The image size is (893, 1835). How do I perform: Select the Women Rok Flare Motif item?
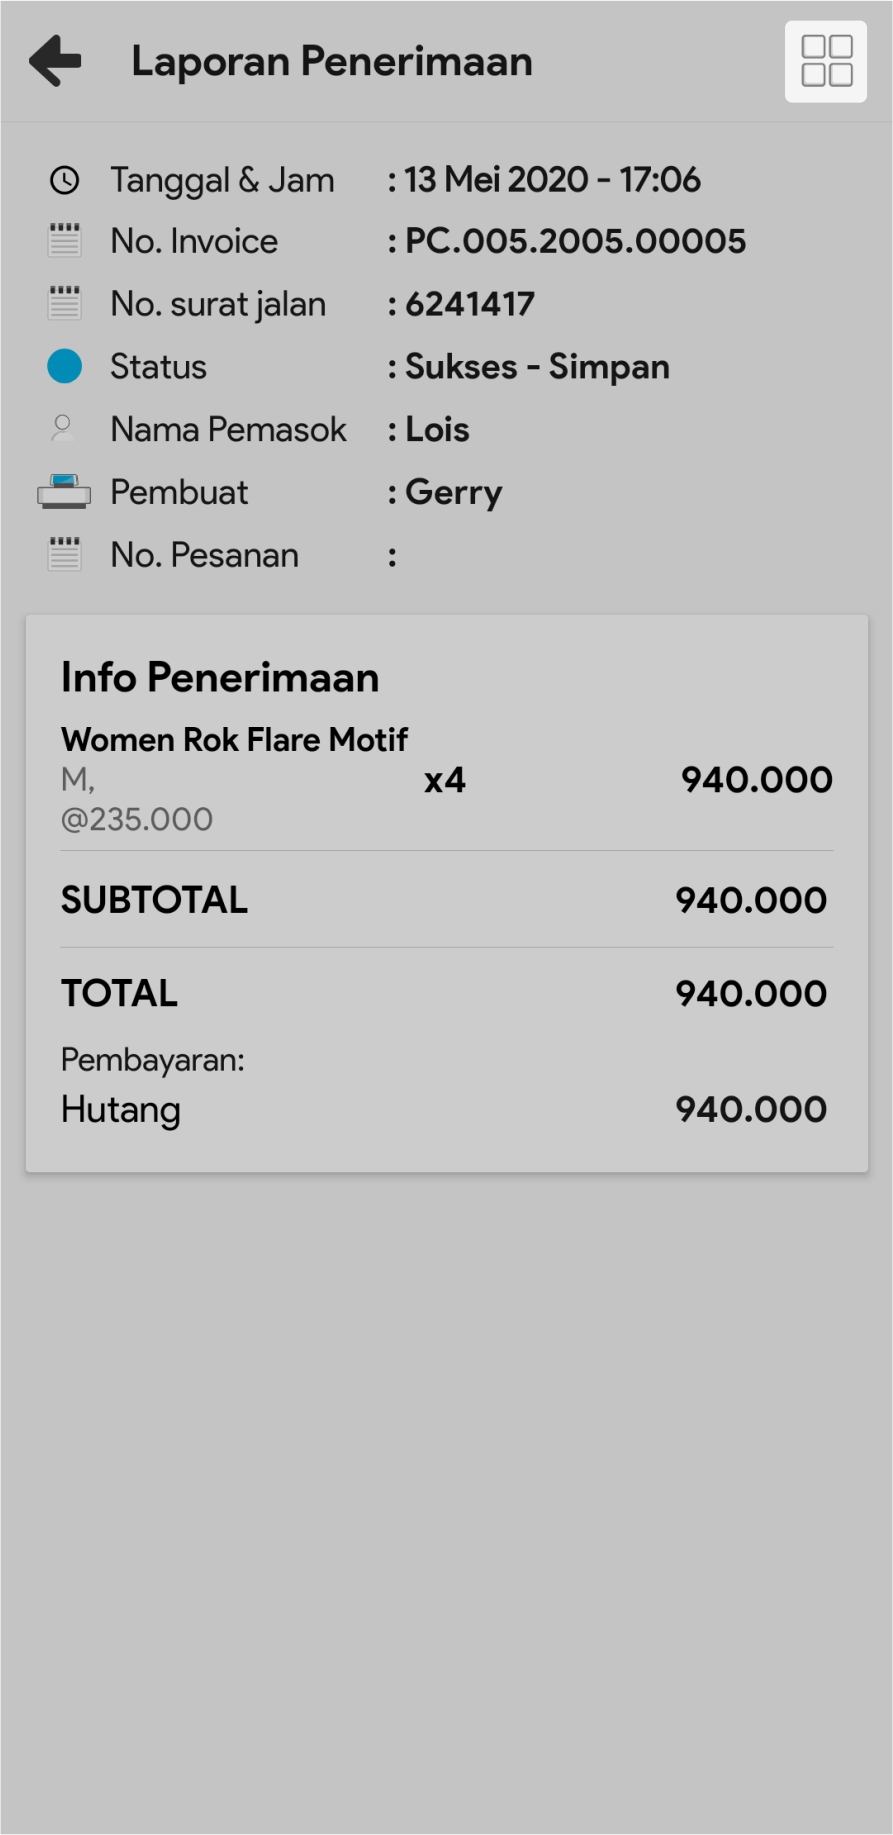[235, 740]
